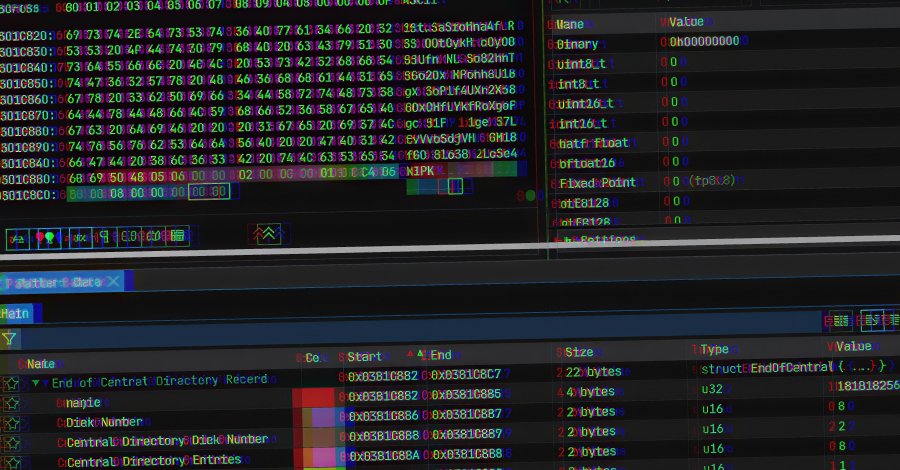Collapse the End of Central Directory Record tree
The image size is (900, 470).
(37, 382)
